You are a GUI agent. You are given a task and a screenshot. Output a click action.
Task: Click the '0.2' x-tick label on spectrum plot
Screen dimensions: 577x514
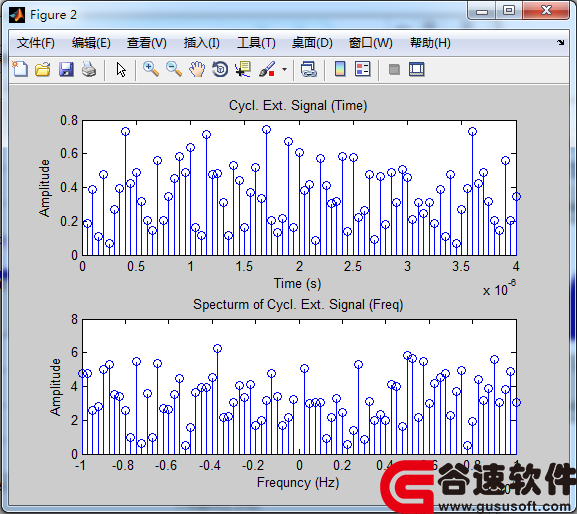pos(342,465)
